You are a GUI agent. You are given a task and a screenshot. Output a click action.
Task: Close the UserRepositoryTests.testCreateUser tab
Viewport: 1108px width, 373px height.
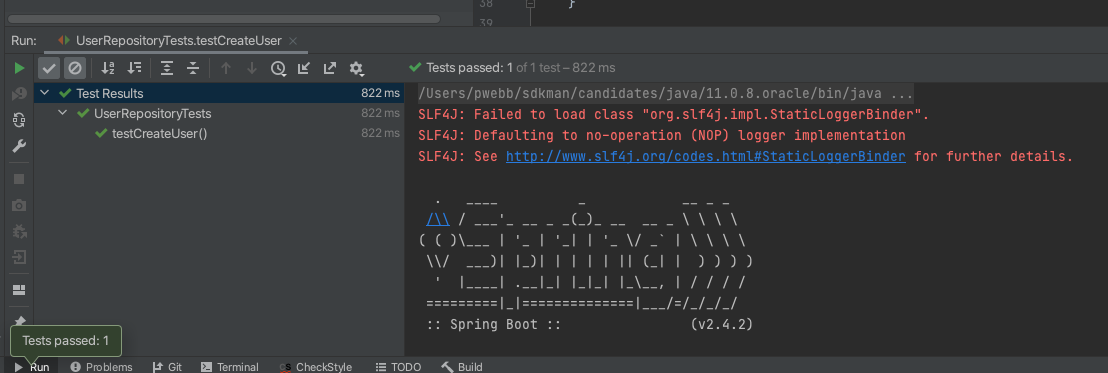click(294, 41)
